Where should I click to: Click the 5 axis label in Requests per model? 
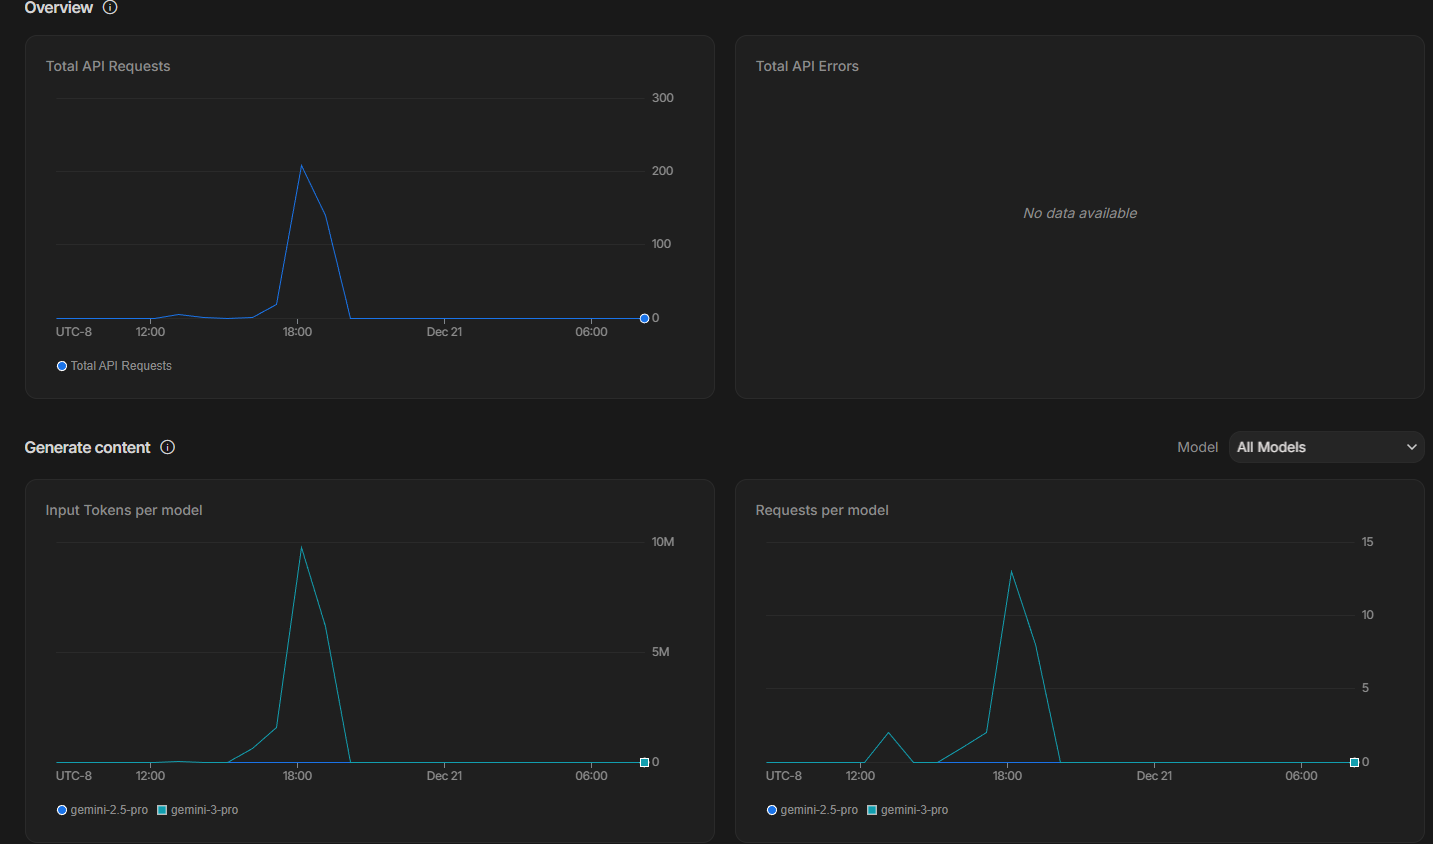(x=1365, y=688)
